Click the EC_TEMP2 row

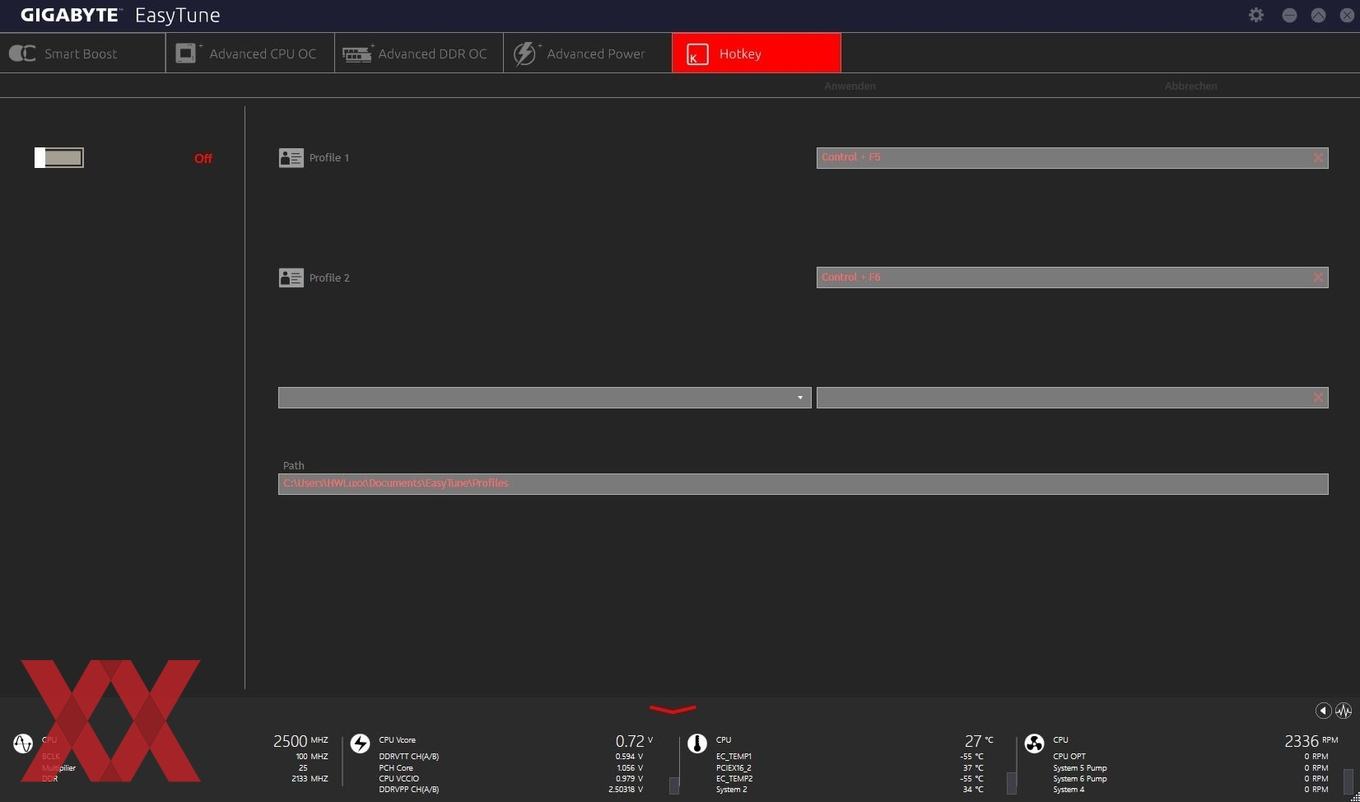[x=849, y=779]
